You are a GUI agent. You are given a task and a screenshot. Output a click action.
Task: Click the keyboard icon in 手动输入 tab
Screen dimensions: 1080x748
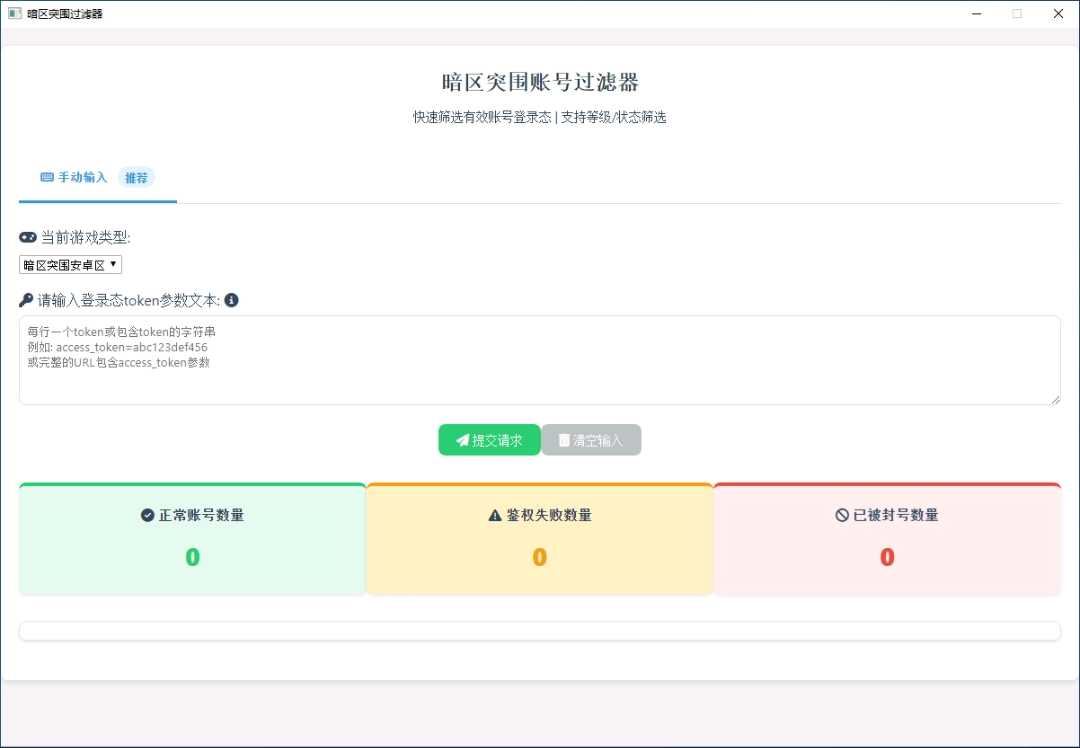pos(47,177)
